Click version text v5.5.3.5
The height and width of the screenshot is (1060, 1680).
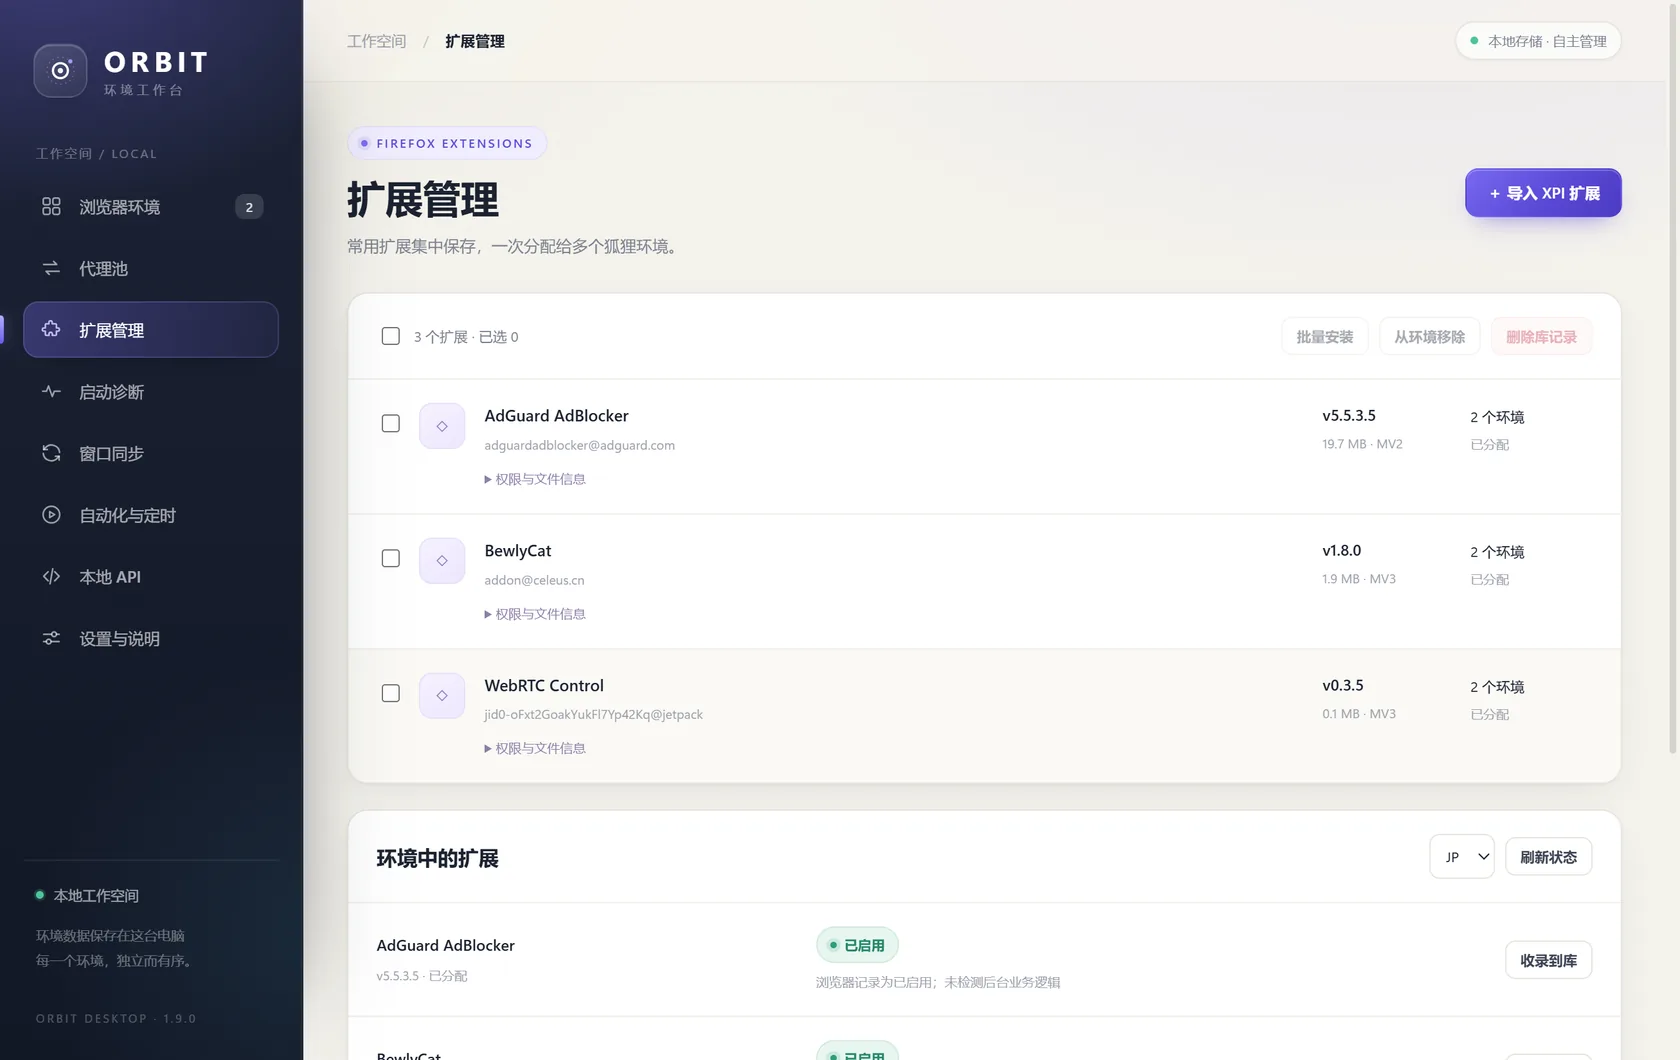(1349, 415)
